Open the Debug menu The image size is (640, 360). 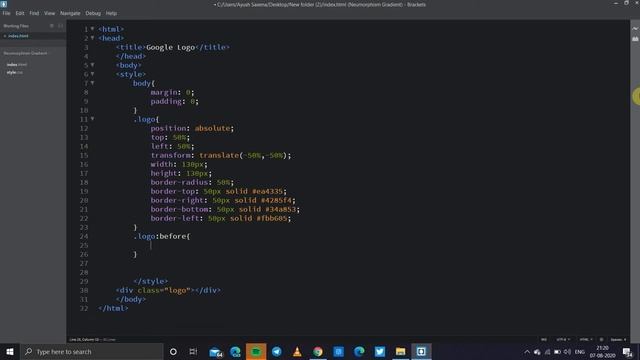click(x=93, y=13)
